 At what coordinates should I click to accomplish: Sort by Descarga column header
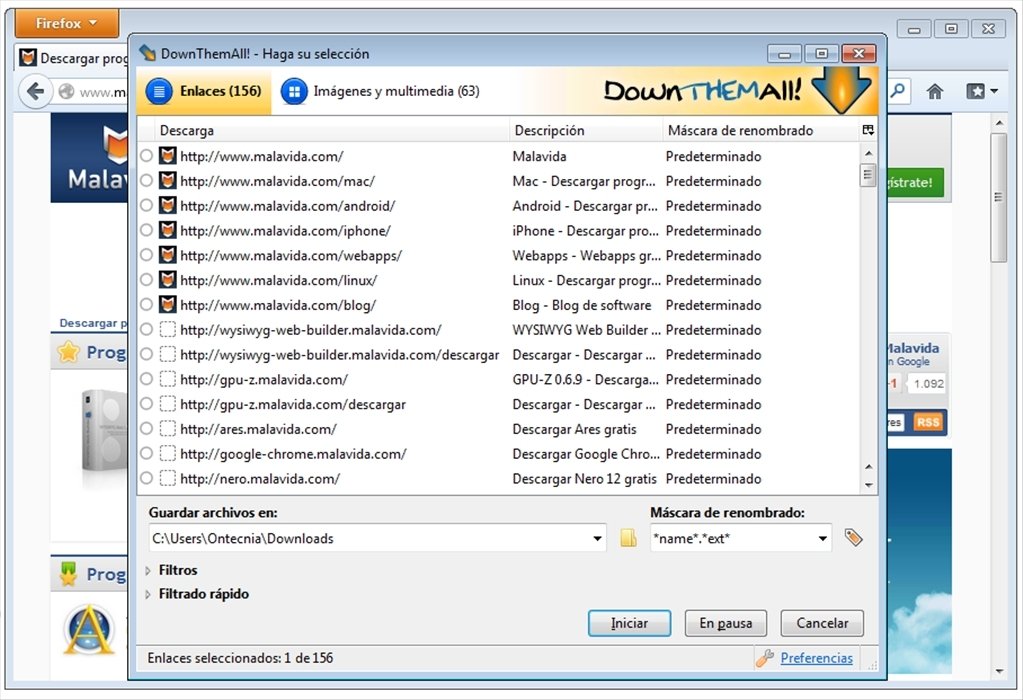pos(332,130)
